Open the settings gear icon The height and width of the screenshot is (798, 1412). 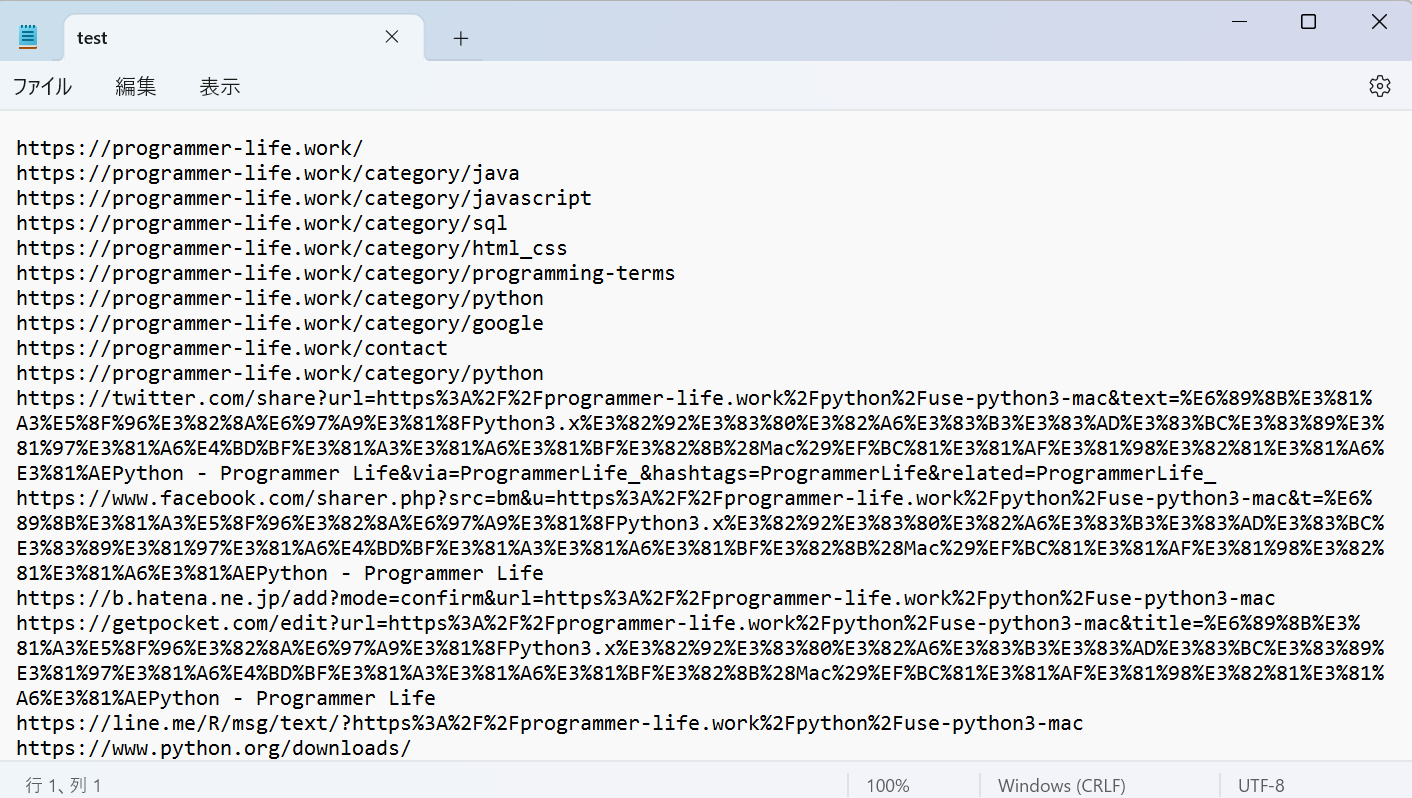(1380, 86)
